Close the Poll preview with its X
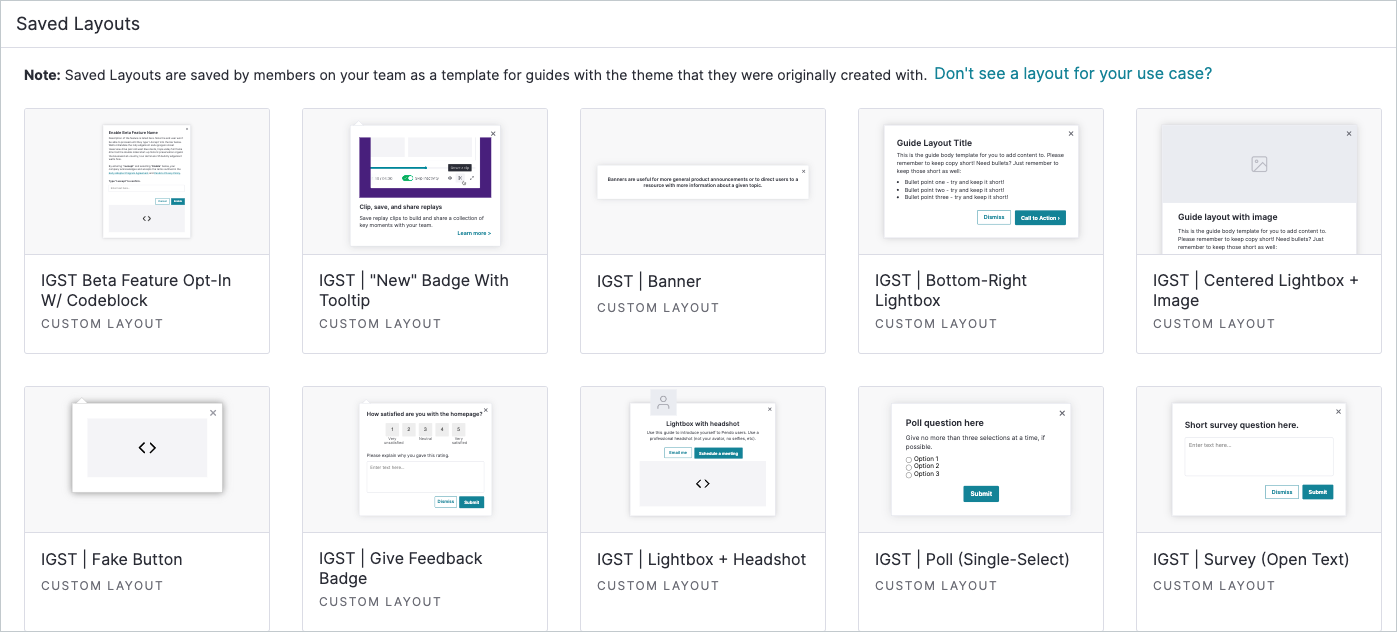The width and height of the screenshot is (1397, 632). tap(1061, 412)
